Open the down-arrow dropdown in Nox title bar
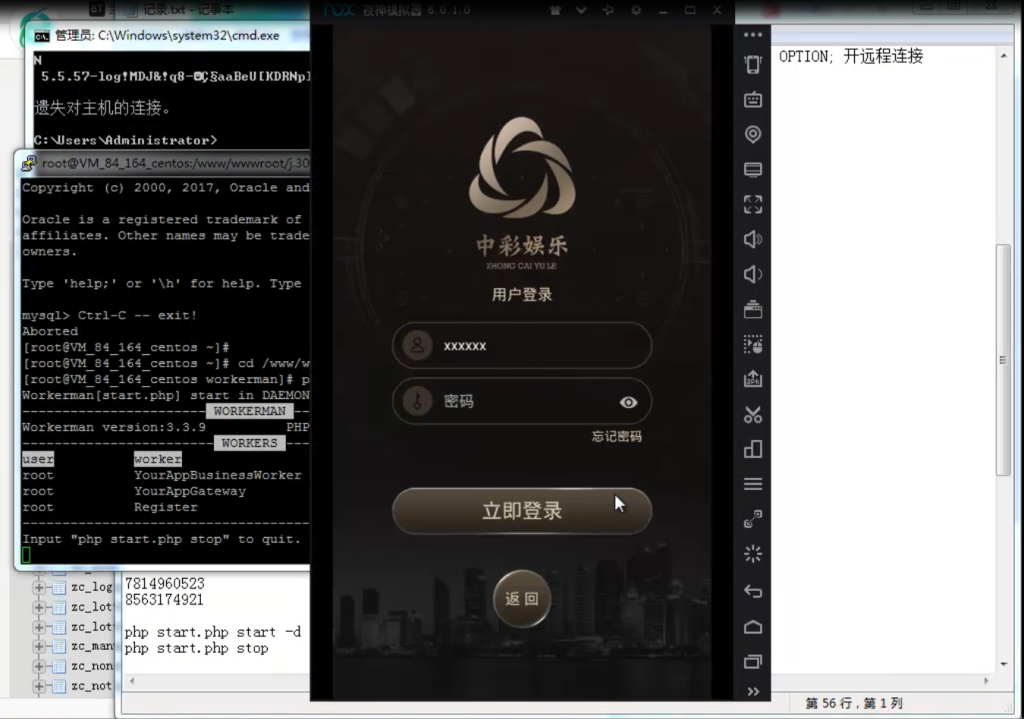1024x719 pixels. 581,10
